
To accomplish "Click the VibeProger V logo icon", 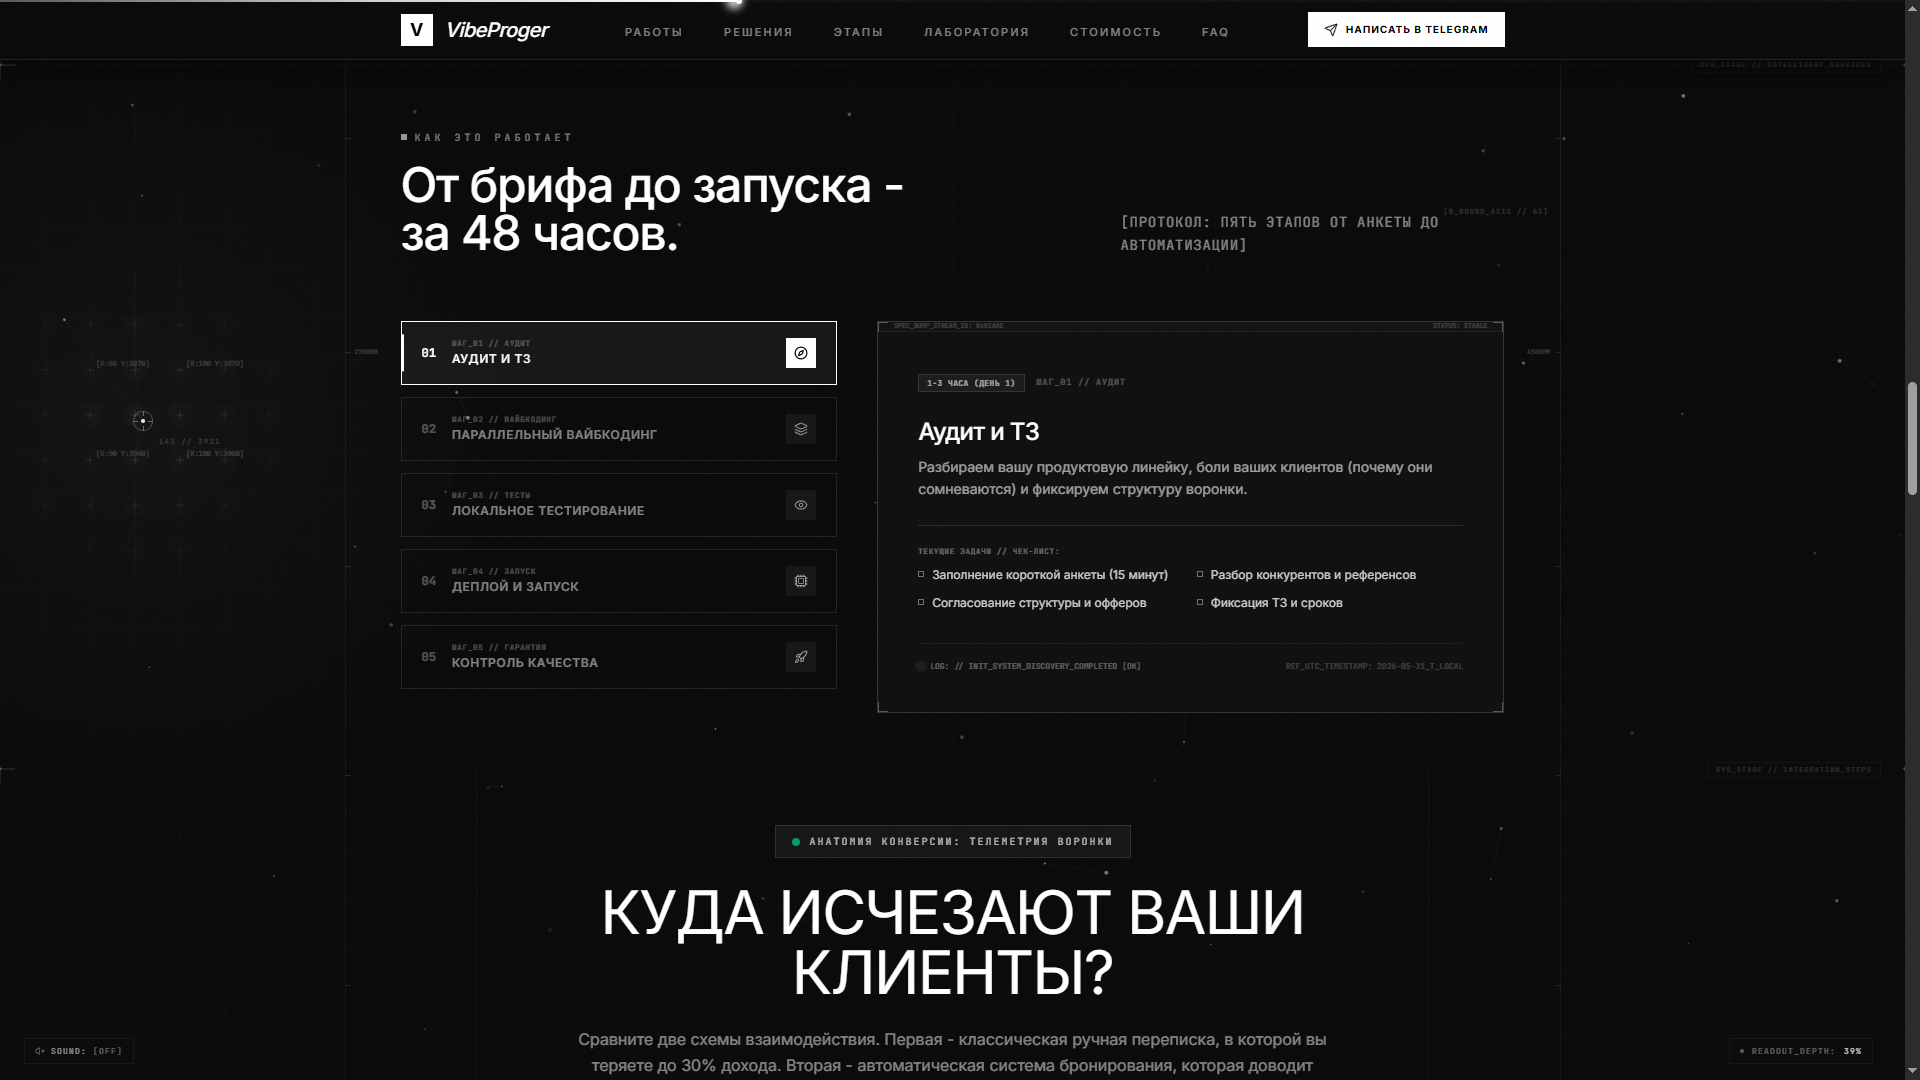I will tap(417, 30).
